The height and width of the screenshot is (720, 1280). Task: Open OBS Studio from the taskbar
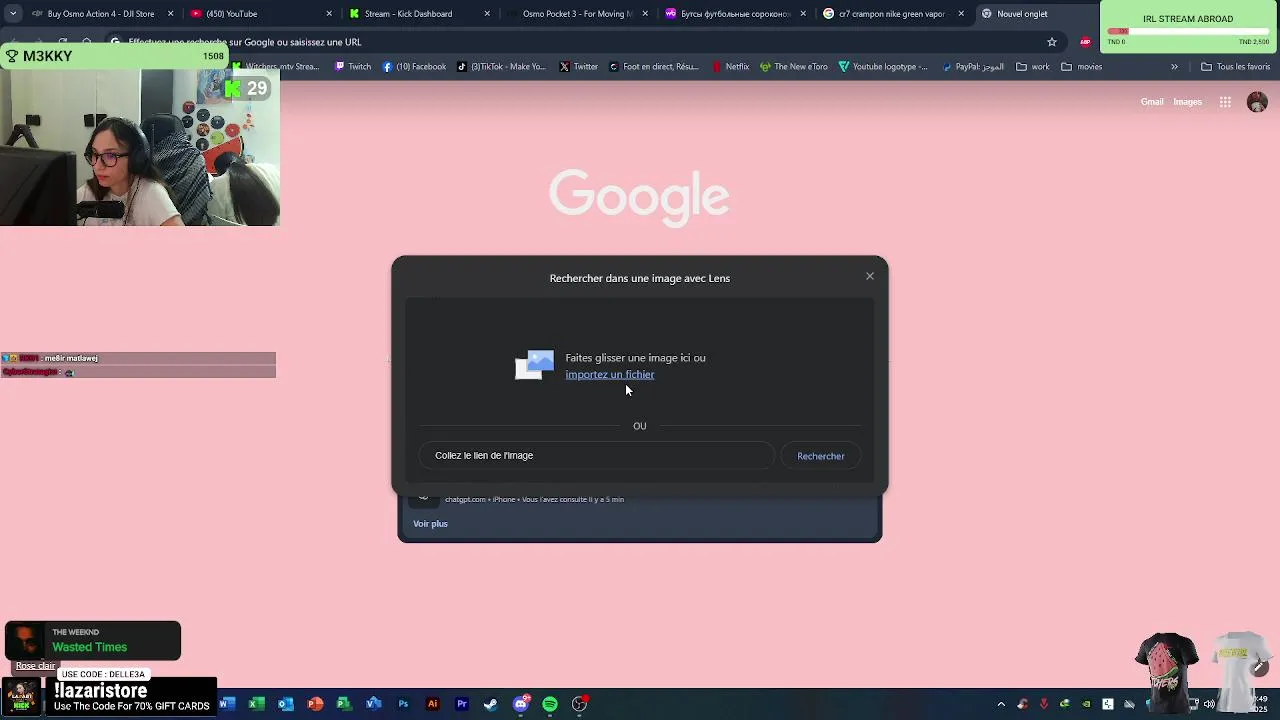click(x=579, y=704)
